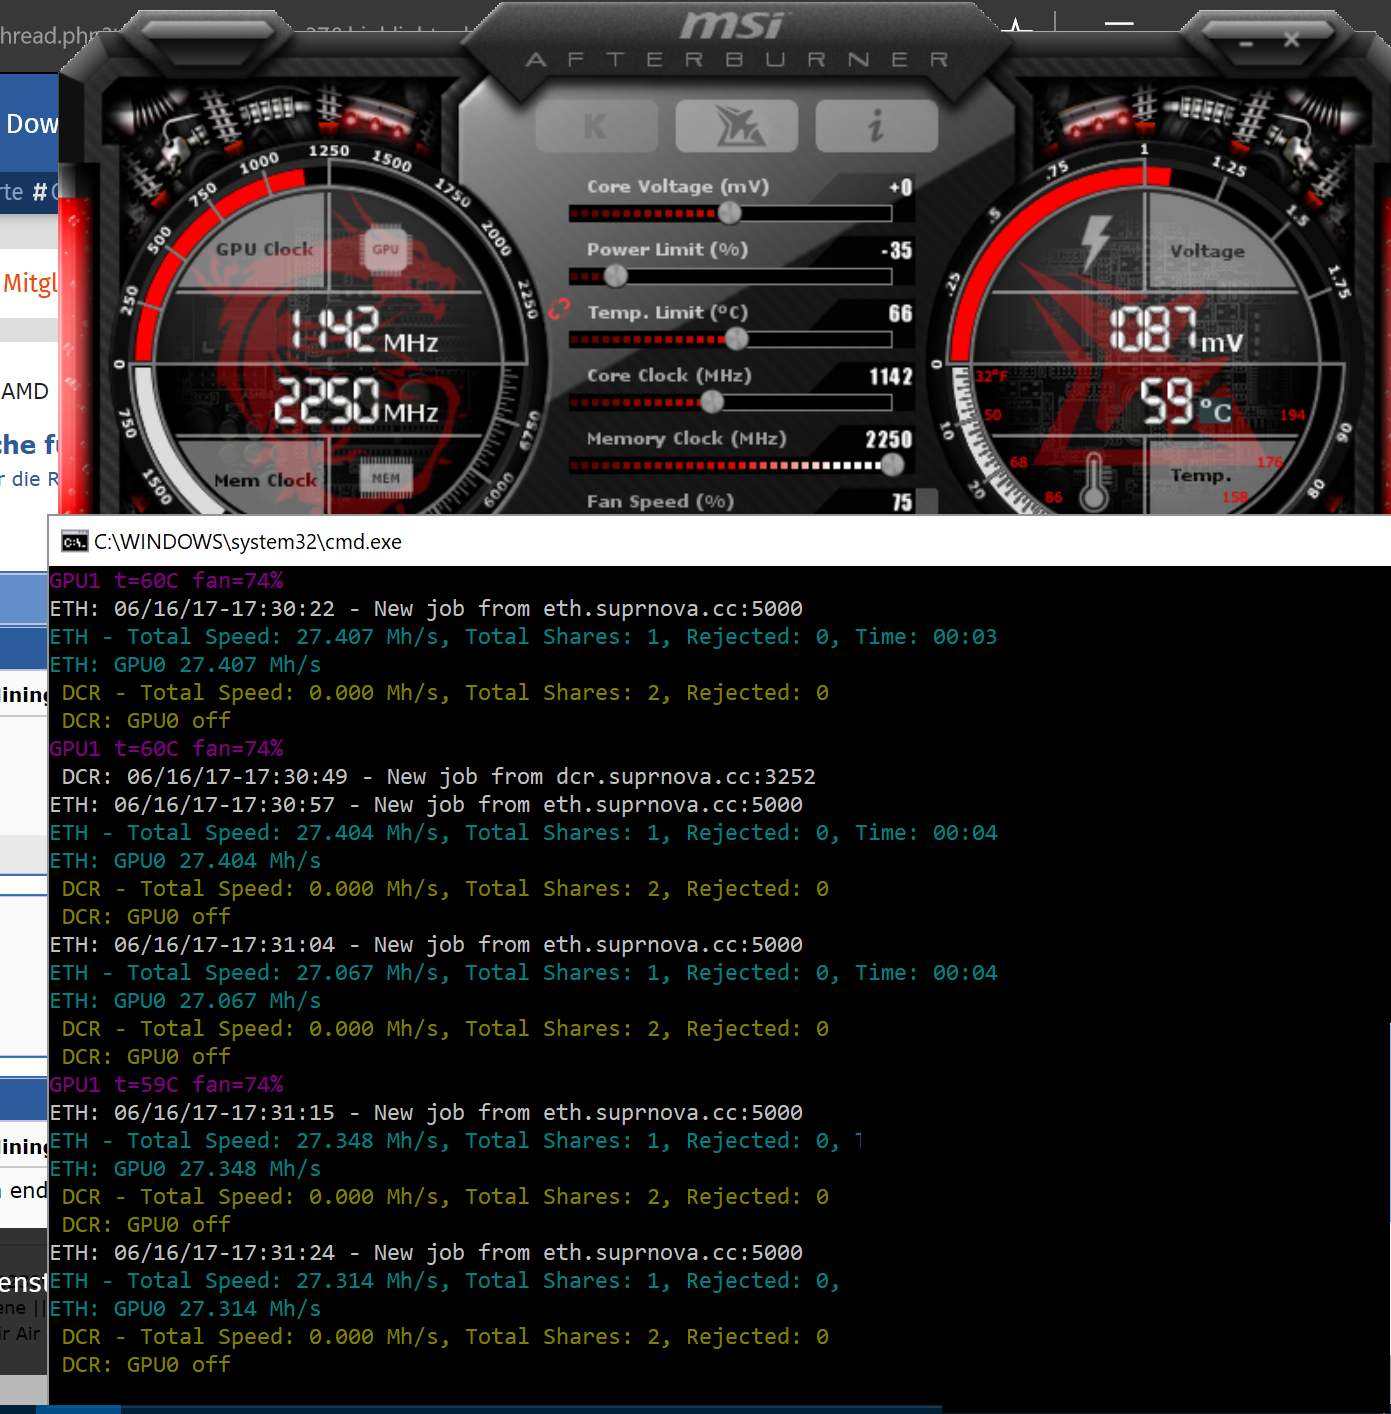Launch Kombustor with the jet icon button
Screen dimensions: 1391x1414
click(737, 126)
